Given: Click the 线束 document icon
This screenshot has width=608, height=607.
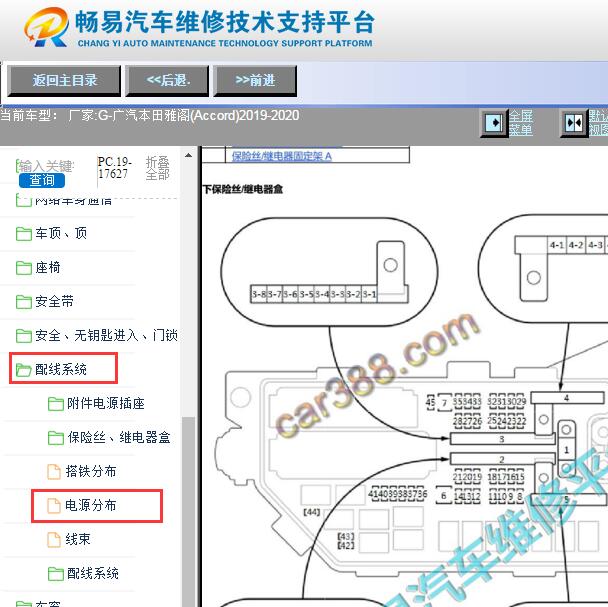Looking at the screenshot, I should tap(54, 540).
